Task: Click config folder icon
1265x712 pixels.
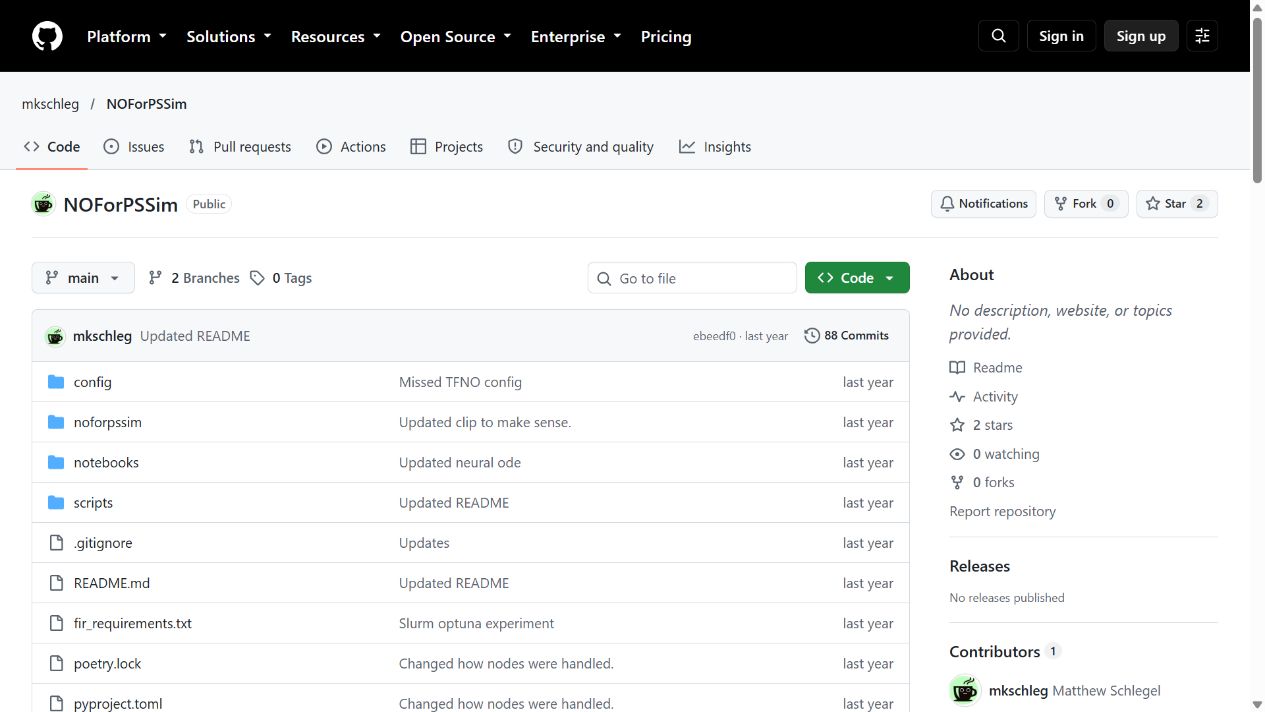Action: pos(56,382)
